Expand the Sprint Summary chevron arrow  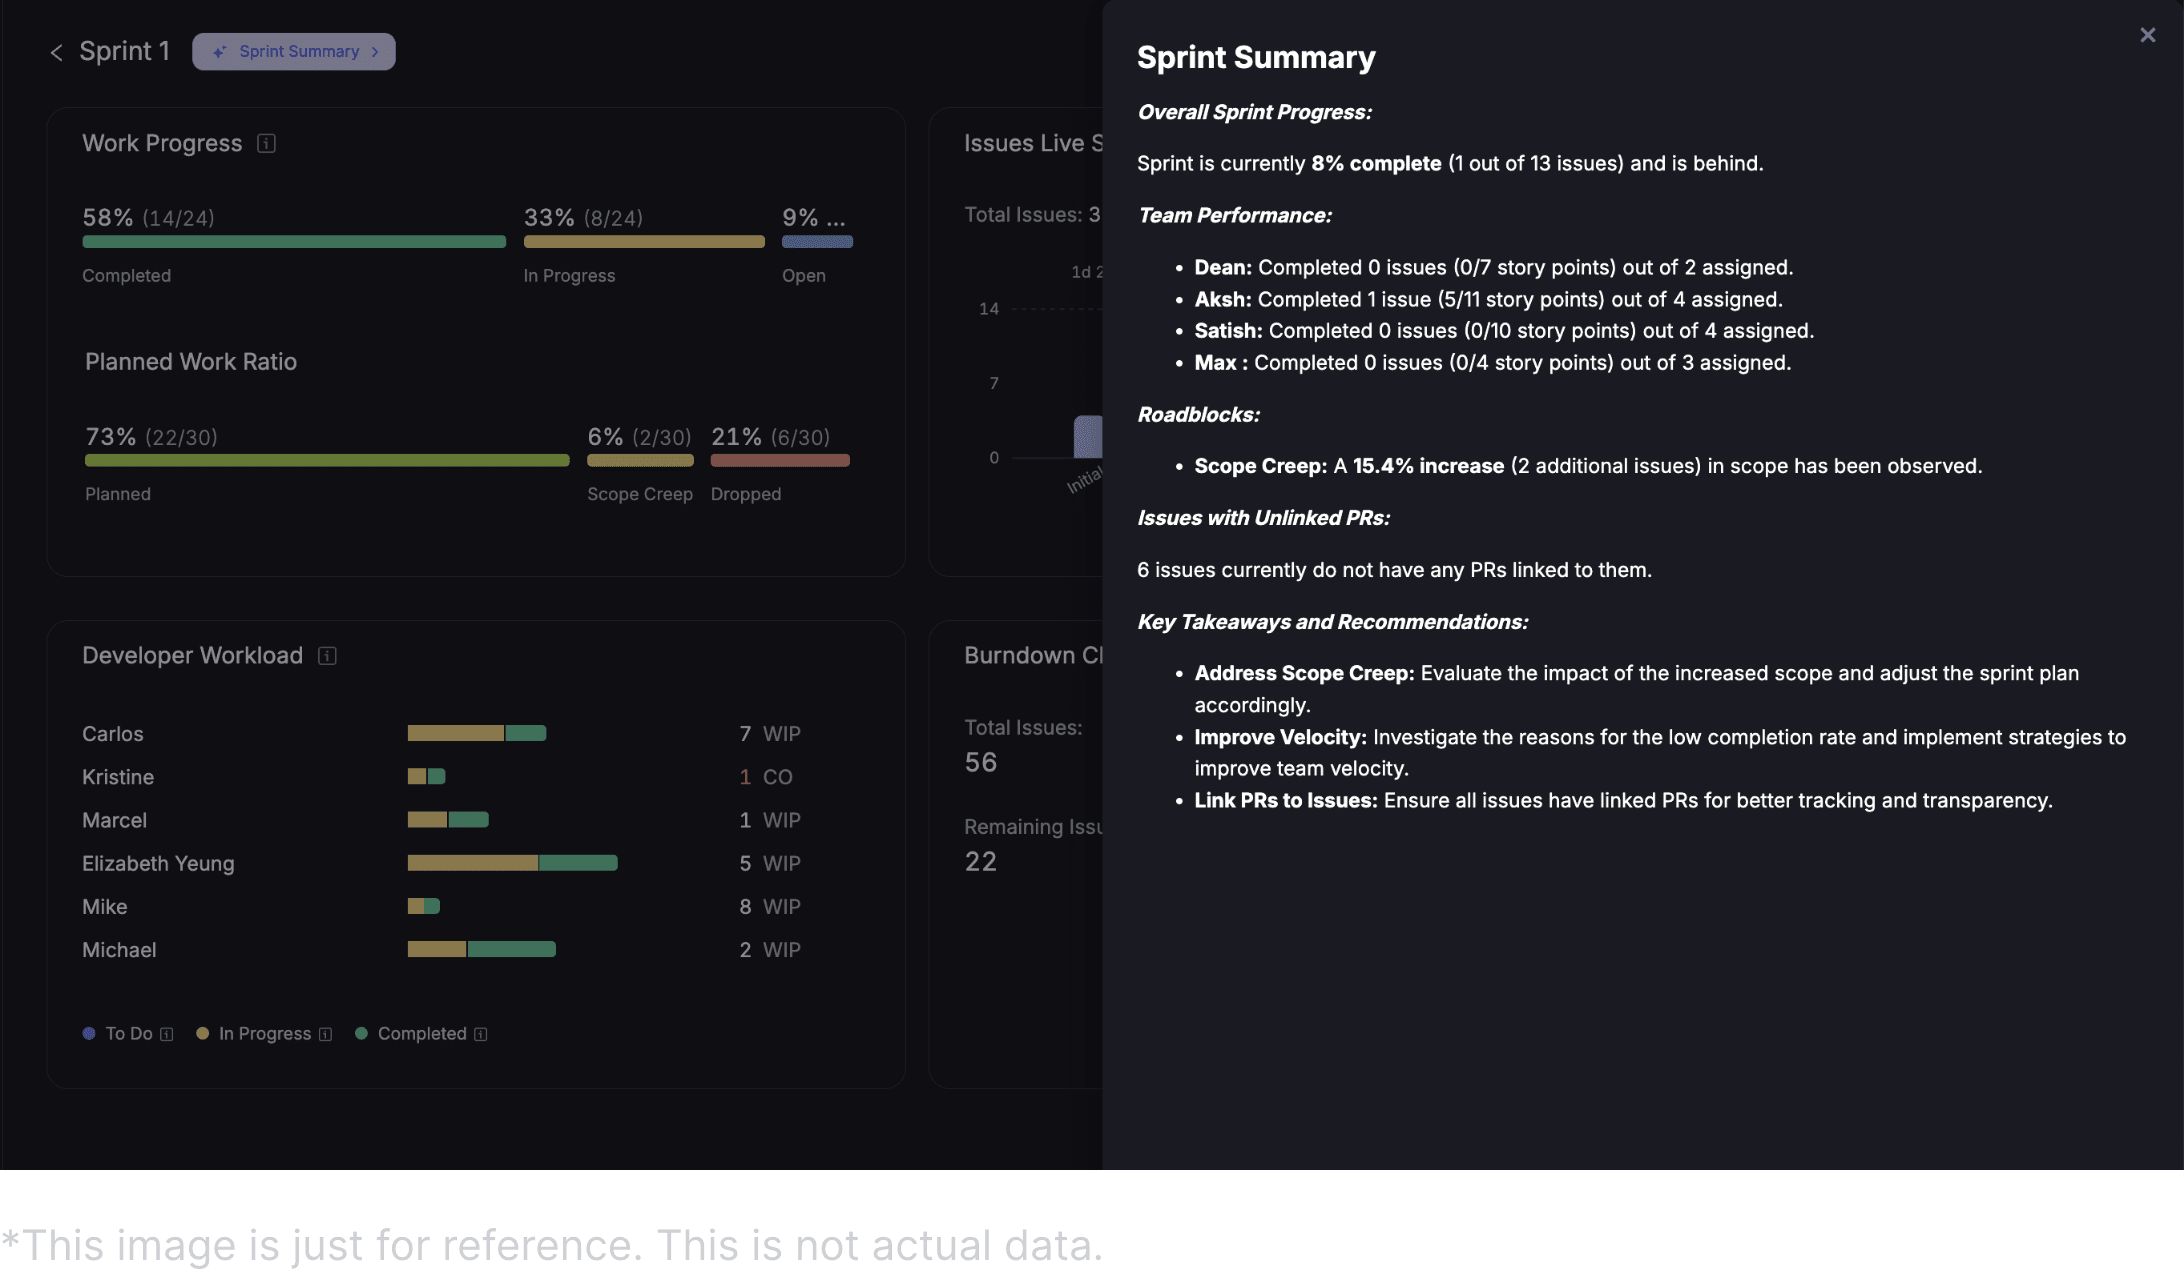pyautogui.click(x=375, y=52)
